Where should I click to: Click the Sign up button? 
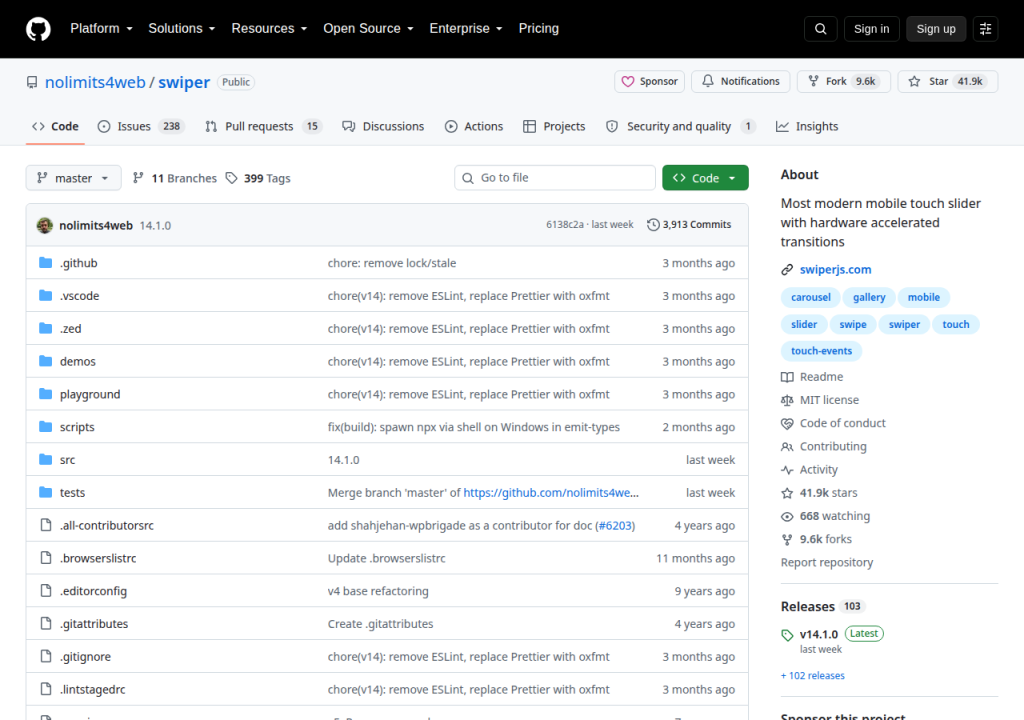pyautogui.click(x=936, y=29)
